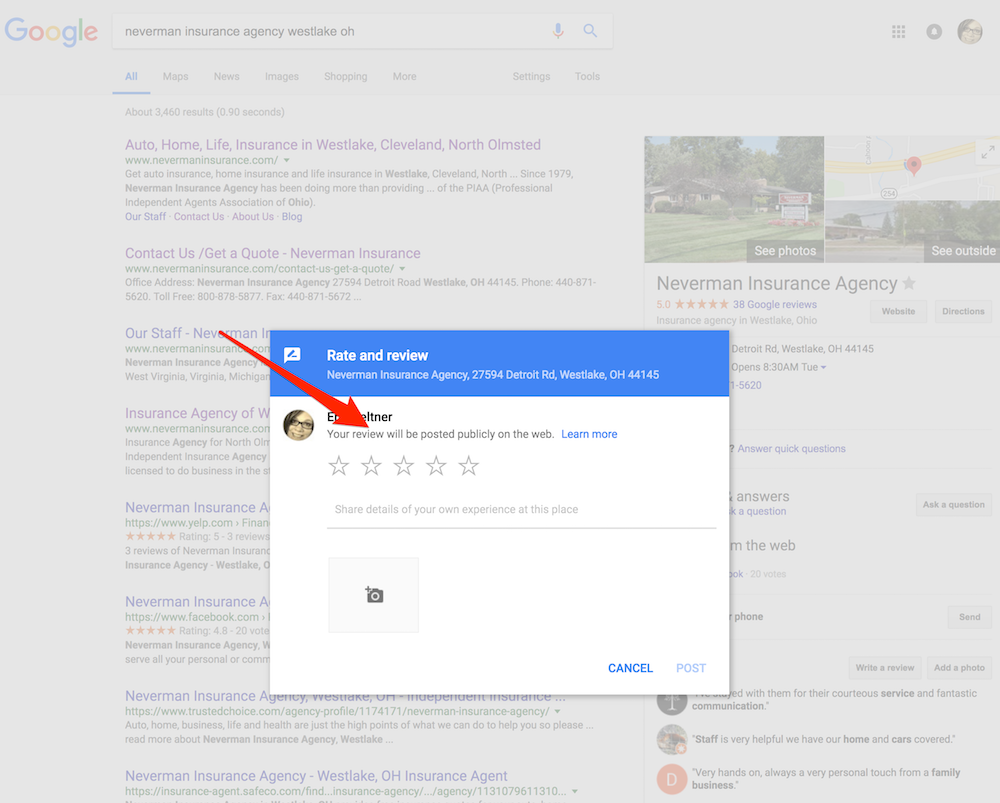Open the Learn more link

pyautogui.click(x=589, y=434)
